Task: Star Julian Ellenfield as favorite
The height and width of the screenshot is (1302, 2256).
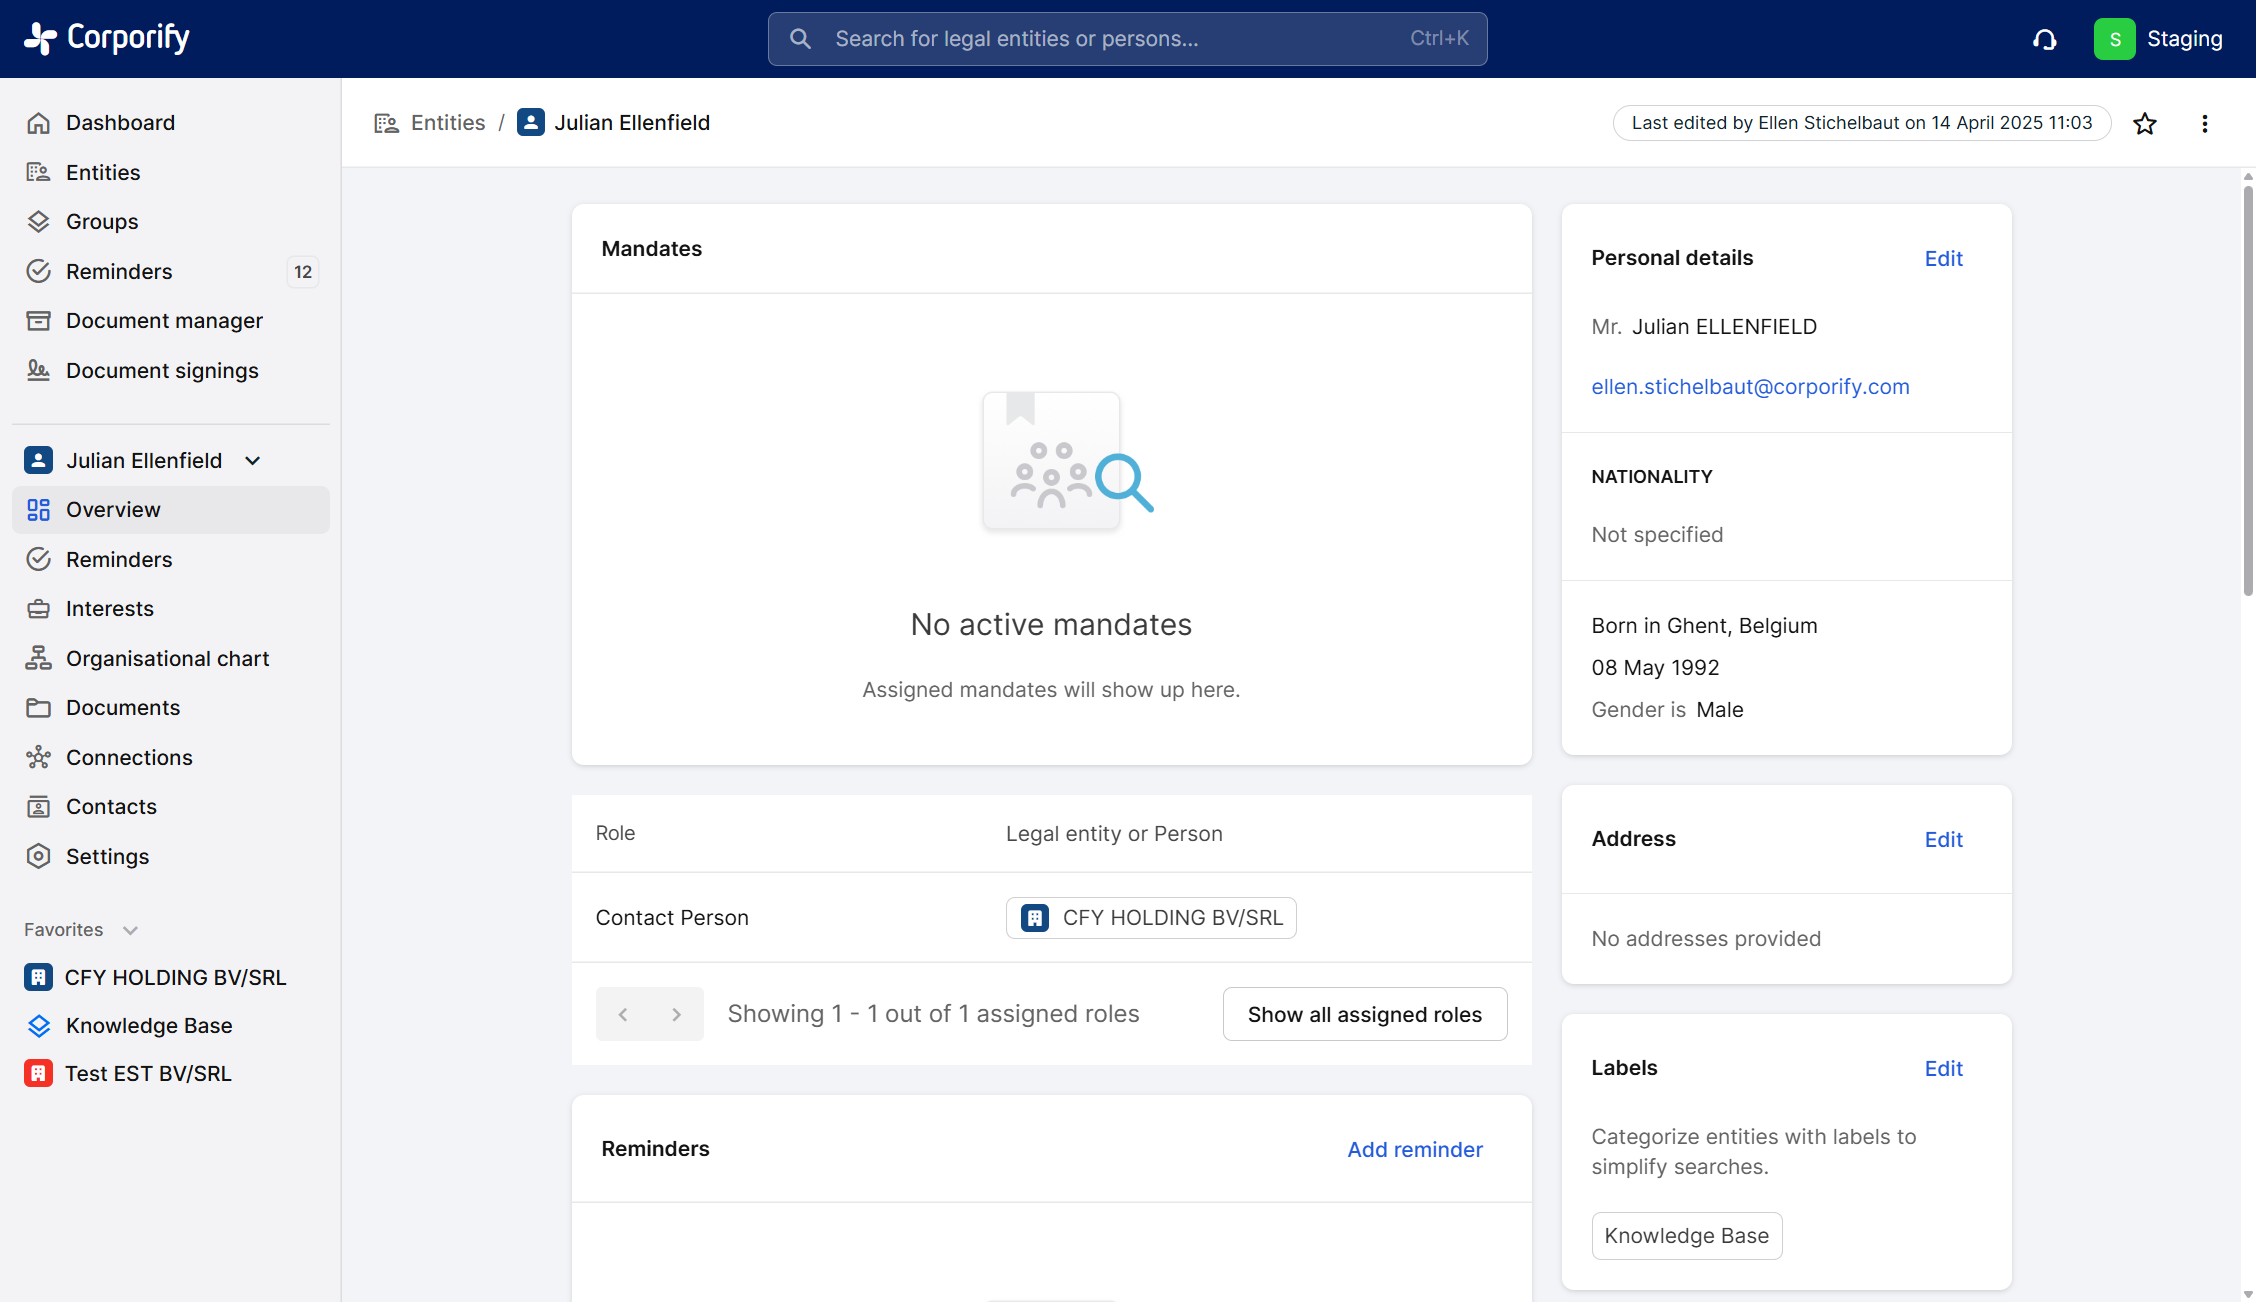Action: (2144, 123)
